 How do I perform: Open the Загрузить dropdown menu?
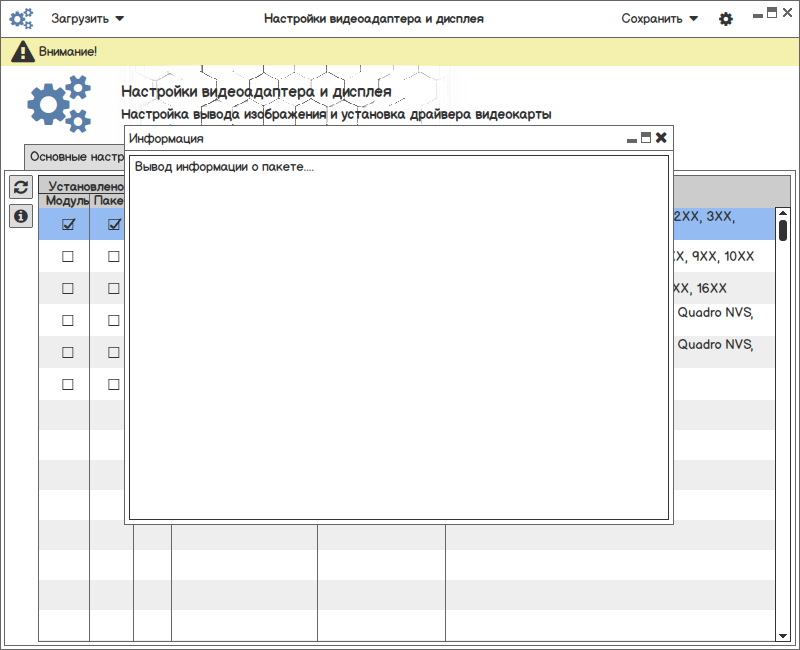pyautogui.click(x=88, y=18)
